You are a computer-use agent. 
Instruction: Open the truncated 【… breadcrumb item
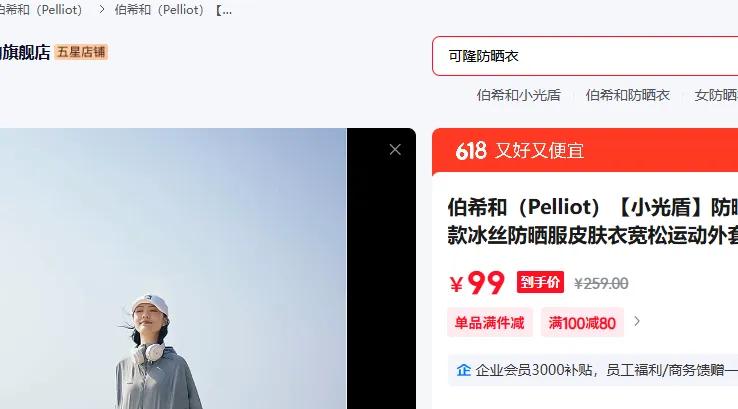tap(224, 9)
